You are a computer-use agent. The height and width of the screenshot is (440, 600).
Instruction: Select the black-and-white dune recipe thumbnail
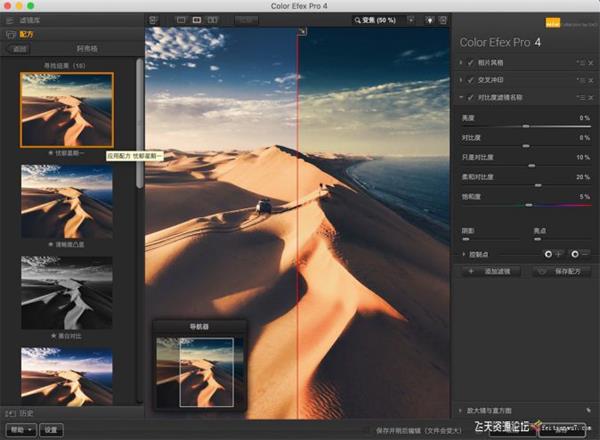(67, 292)
